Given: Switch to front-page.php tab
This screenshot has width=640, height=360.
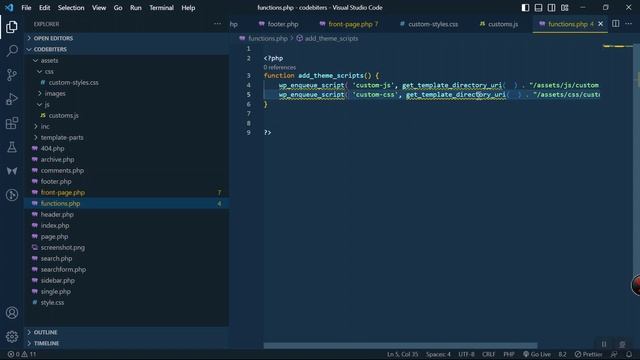Looking at the screenshot, I should [350, 24].
